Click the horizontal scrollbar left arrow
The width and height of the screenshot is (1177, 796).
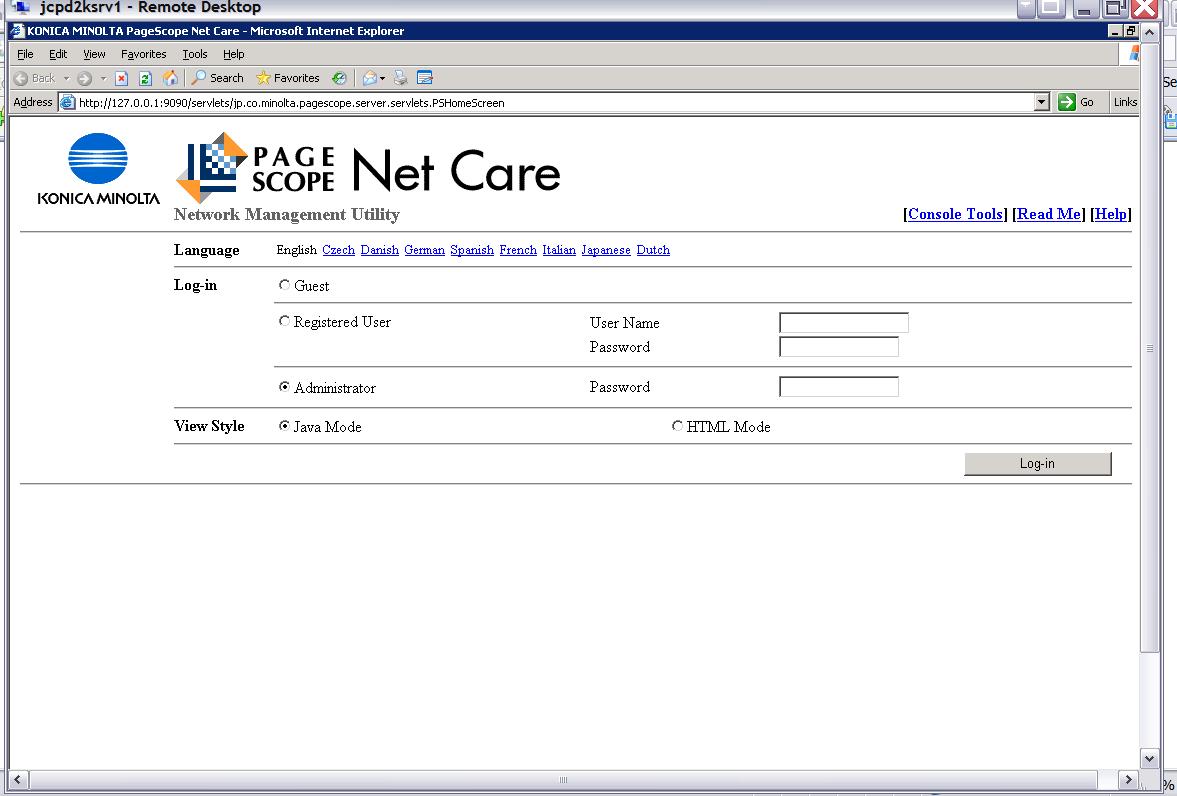(x=18, y=779)
